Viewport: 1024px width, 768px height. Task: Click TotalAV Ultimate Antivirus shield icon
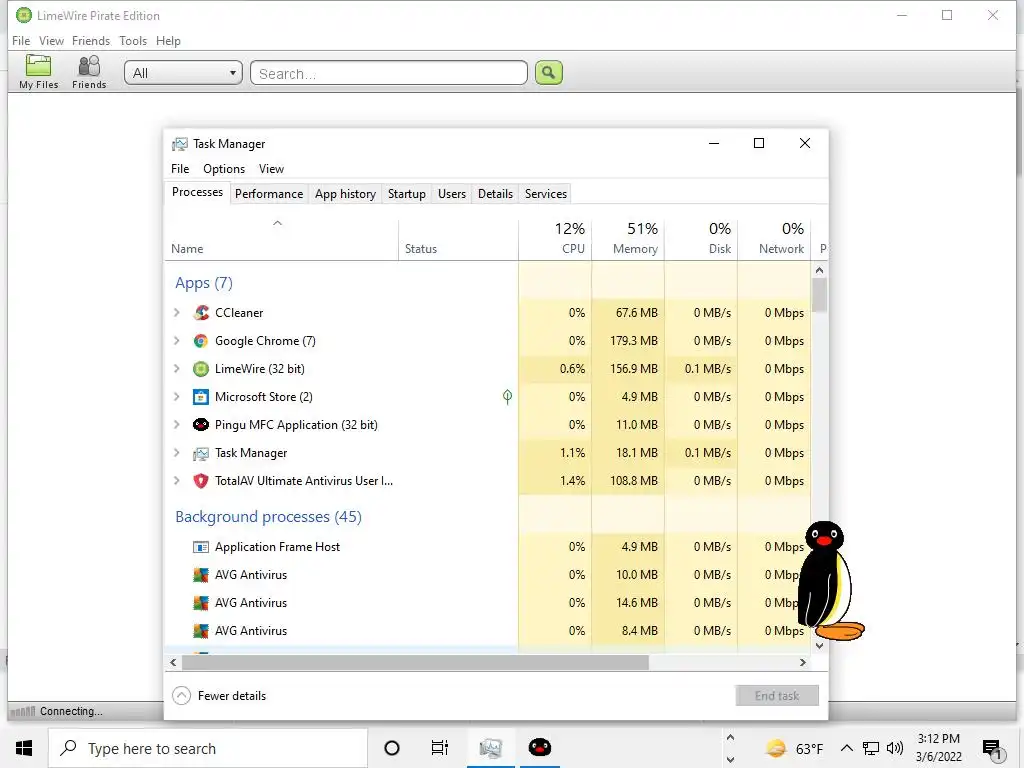pos(201,481)
